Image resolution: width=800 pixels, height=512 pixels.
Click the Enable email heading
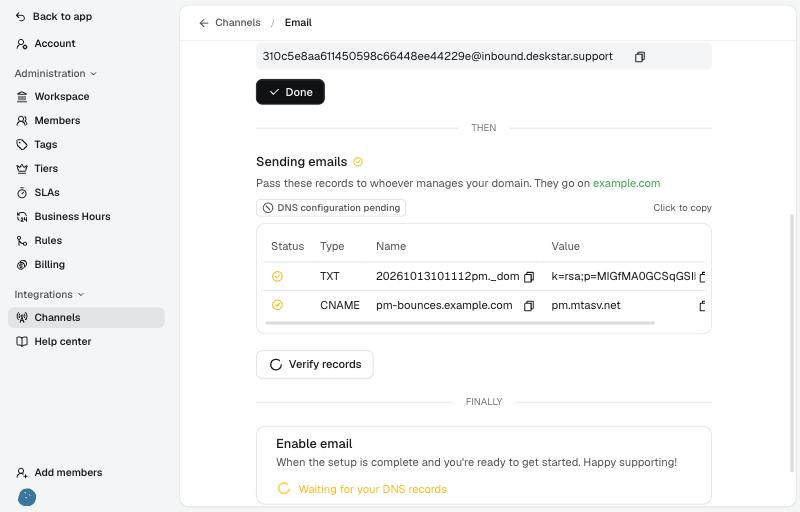point(314,444)
